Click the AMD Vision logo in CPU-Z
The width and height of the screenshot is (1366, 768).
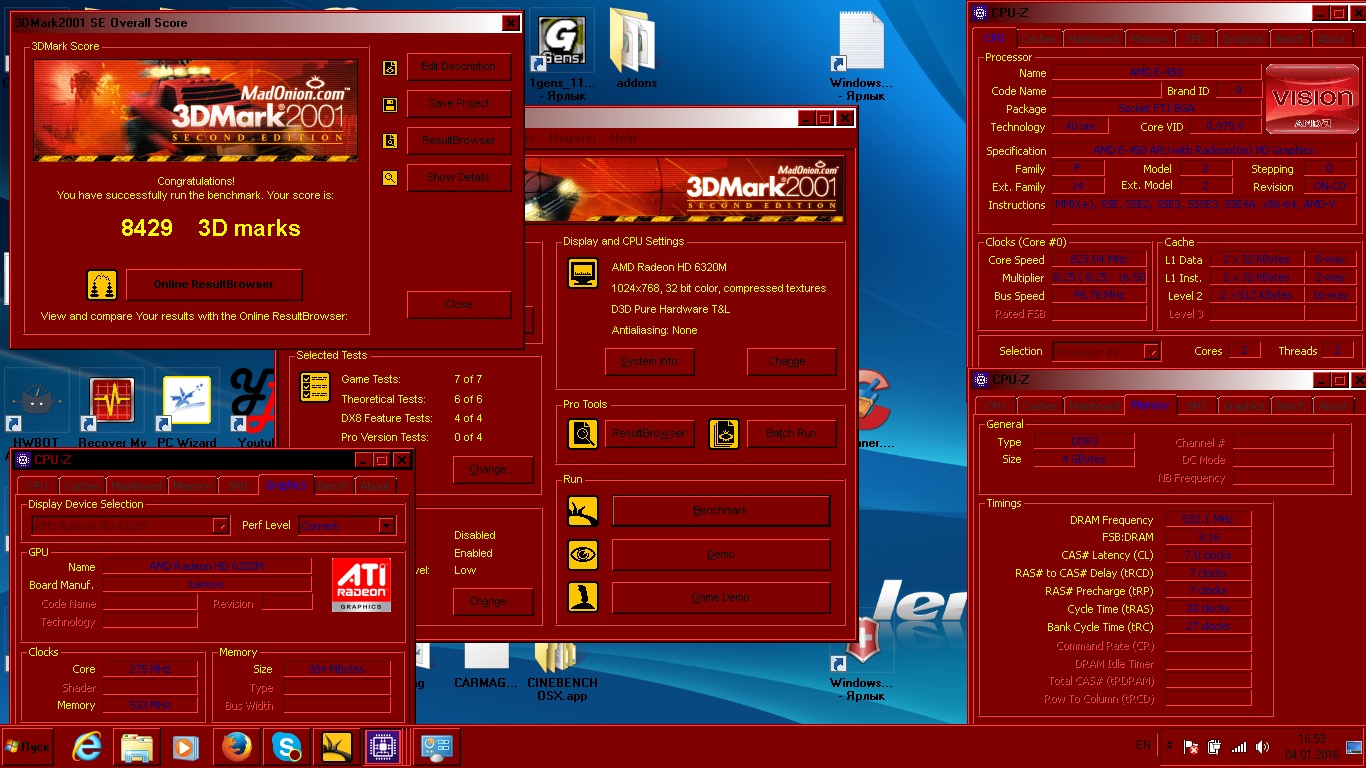click(1312, 99)
